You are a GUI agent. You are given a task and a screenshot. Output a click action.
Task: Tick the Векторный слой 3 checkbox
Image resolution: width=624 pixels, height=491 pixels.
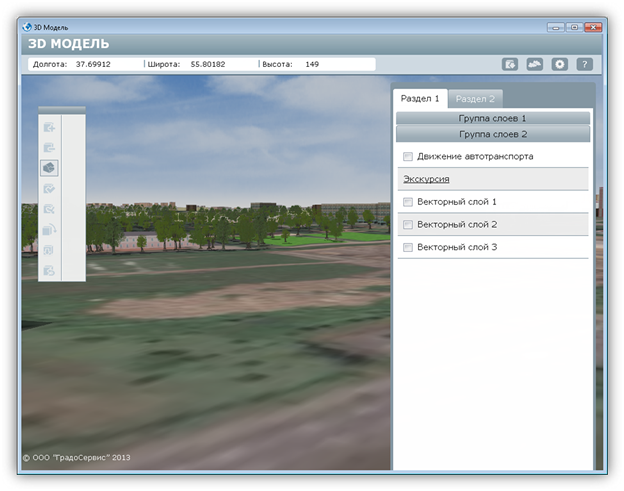coord(407,247)
